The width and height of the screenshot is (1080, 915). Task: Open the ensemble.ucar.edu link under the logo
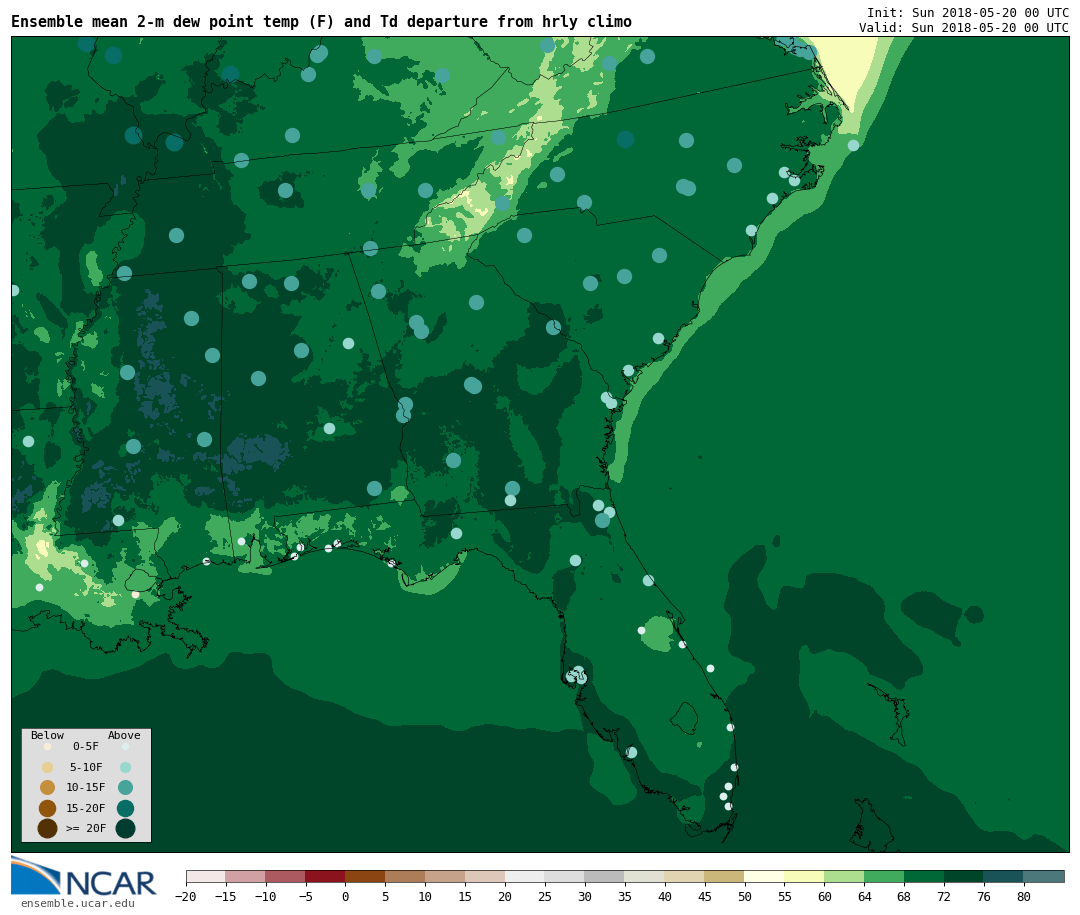[78, 903]
